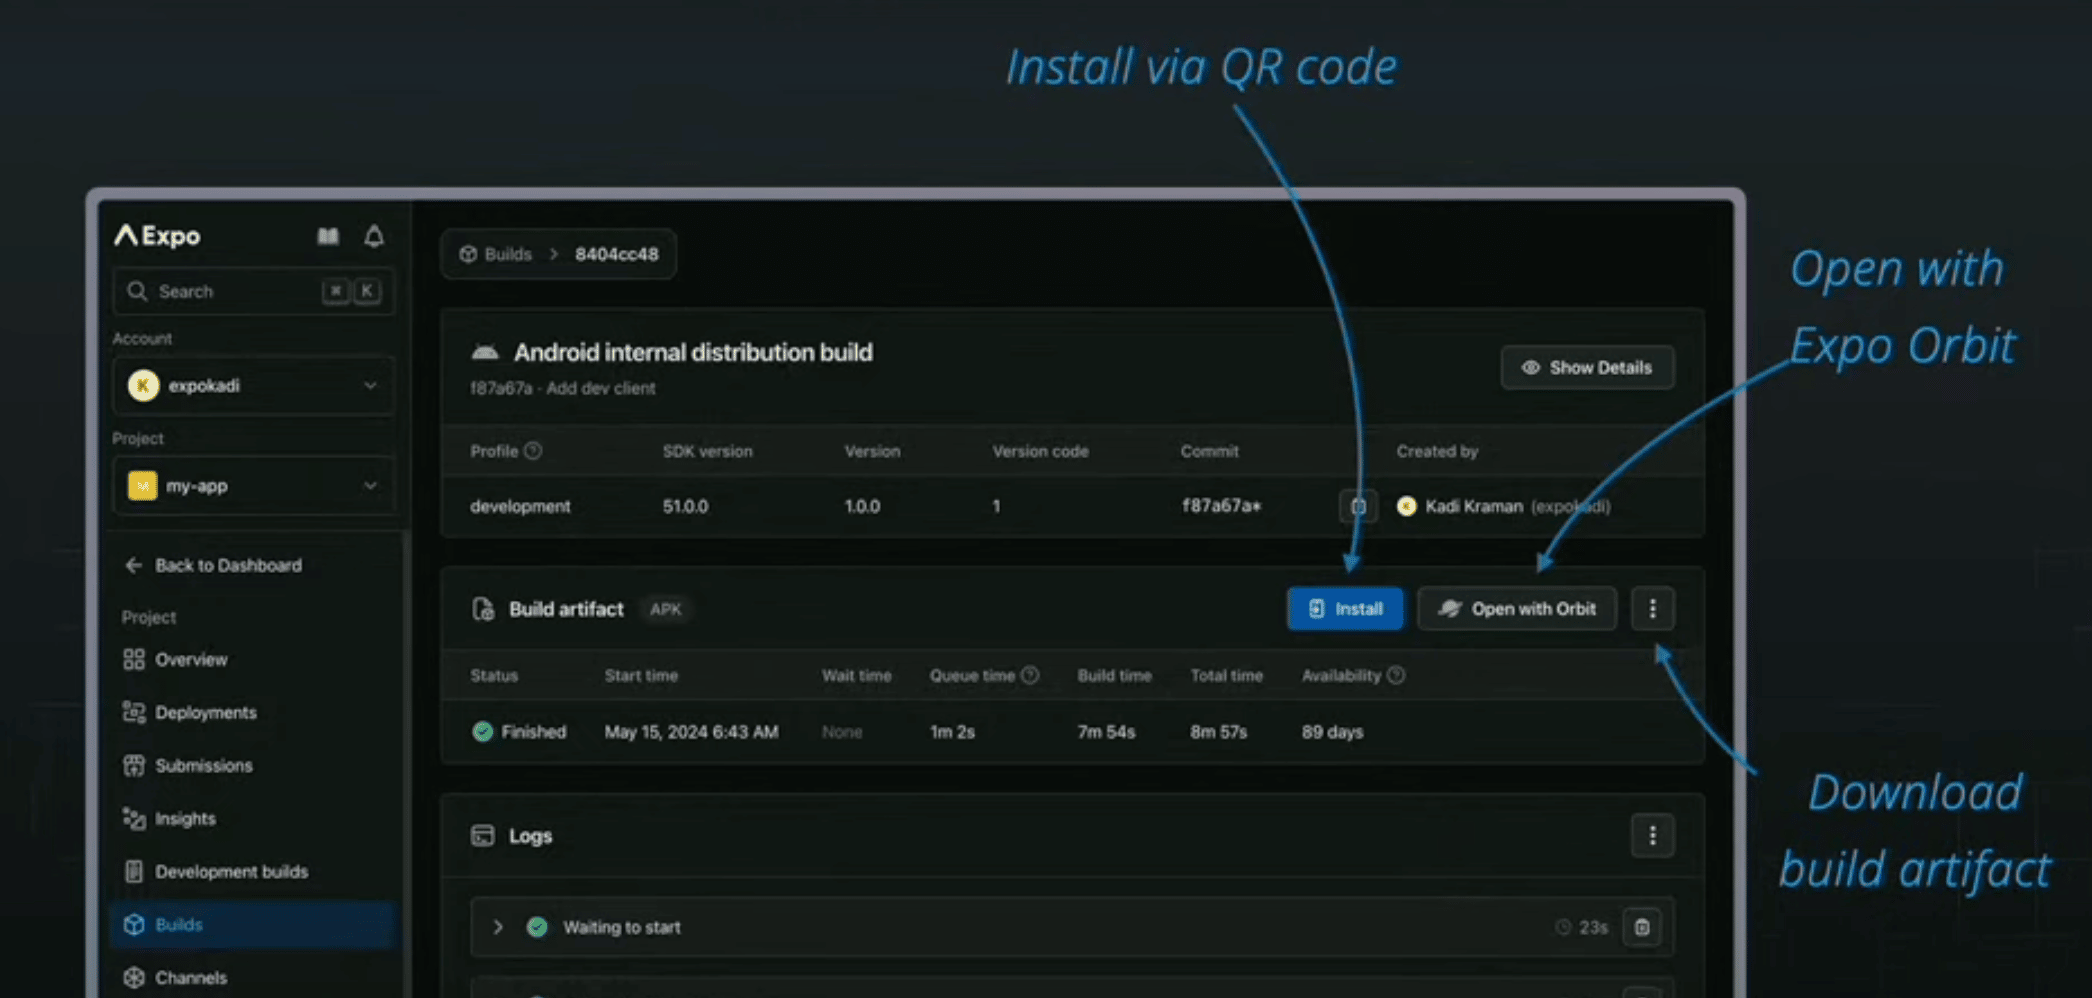2092x998 pixels.
Task: Click the f87a67a commit value
Action: pos(1221,505)
